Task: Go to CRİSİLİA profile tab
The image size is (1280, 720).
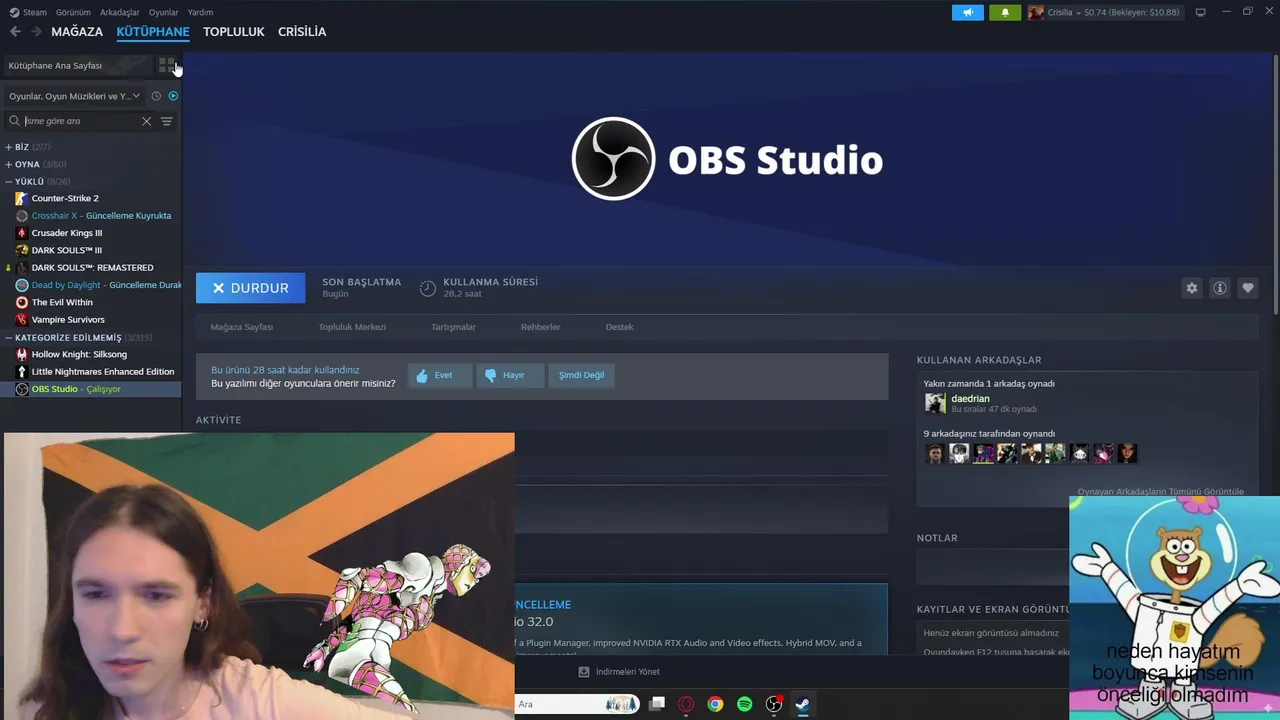Action: coord(302,32)
